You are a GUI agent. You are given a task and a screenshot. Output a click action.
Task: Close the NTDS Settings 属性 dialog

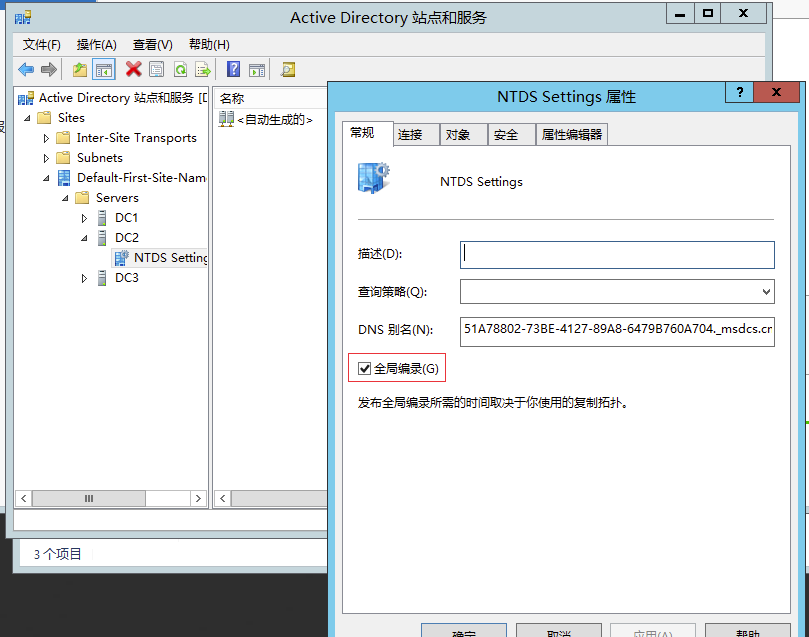(776, 92)
